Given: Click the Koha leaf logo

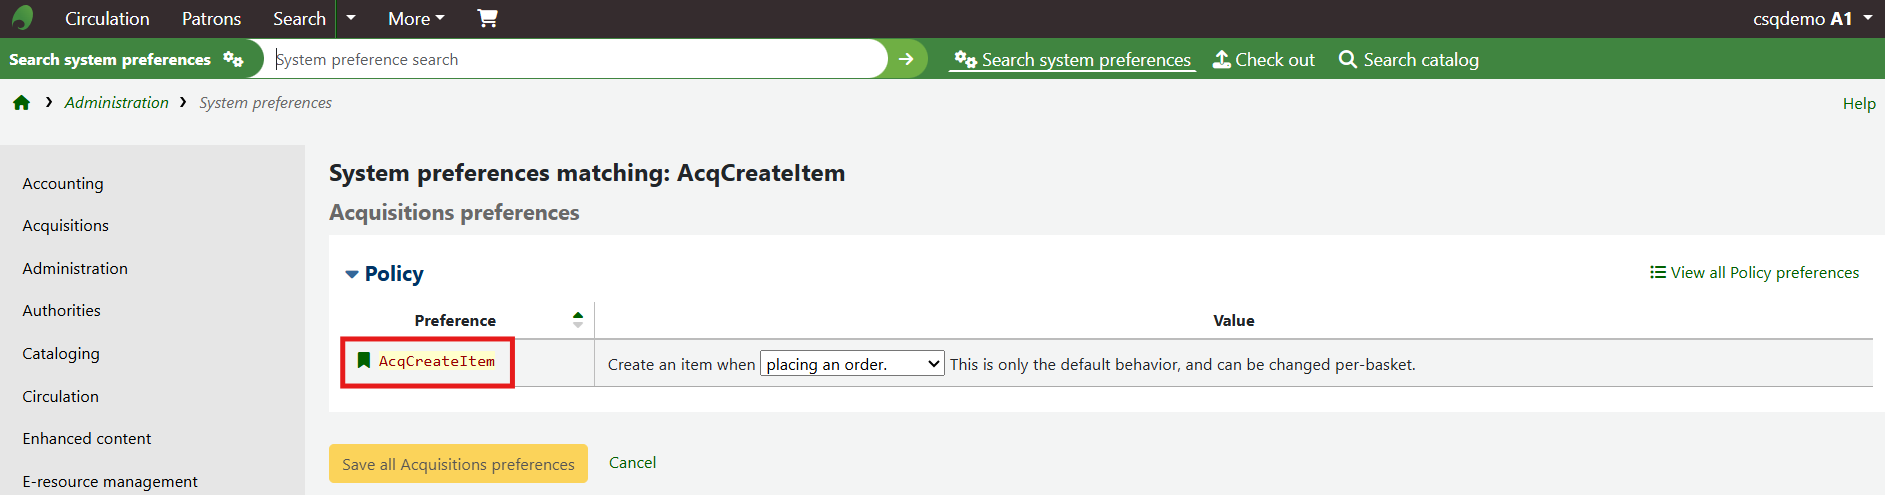Looking at the screenshot, I should [x=22, y=18].
